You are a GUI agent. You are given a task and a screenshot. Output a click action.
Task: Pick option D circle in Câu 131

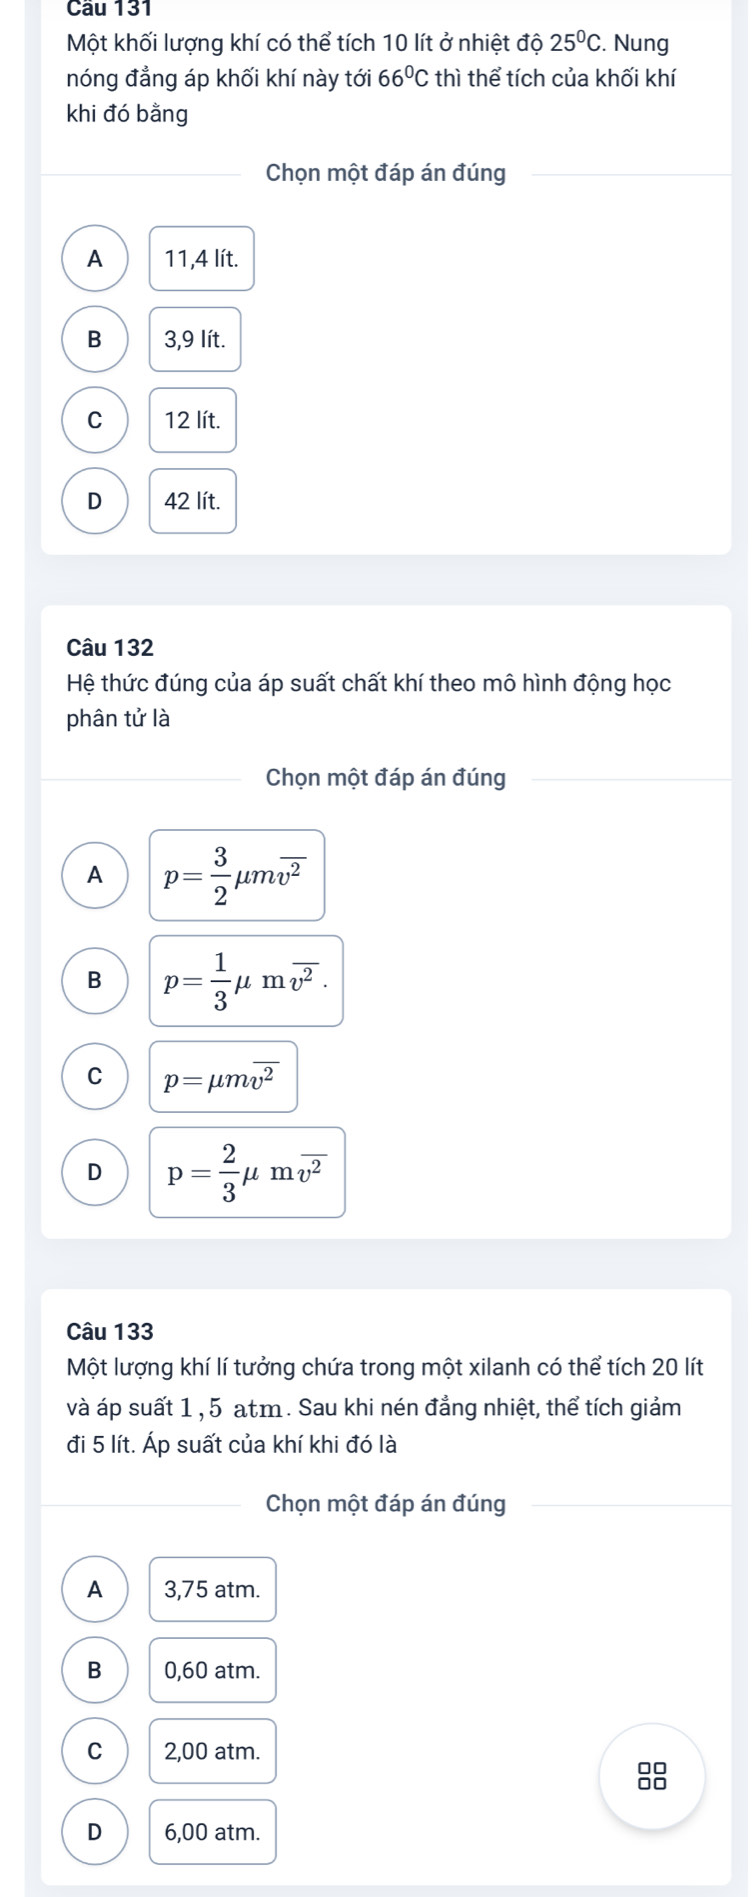tap(95, 501)
